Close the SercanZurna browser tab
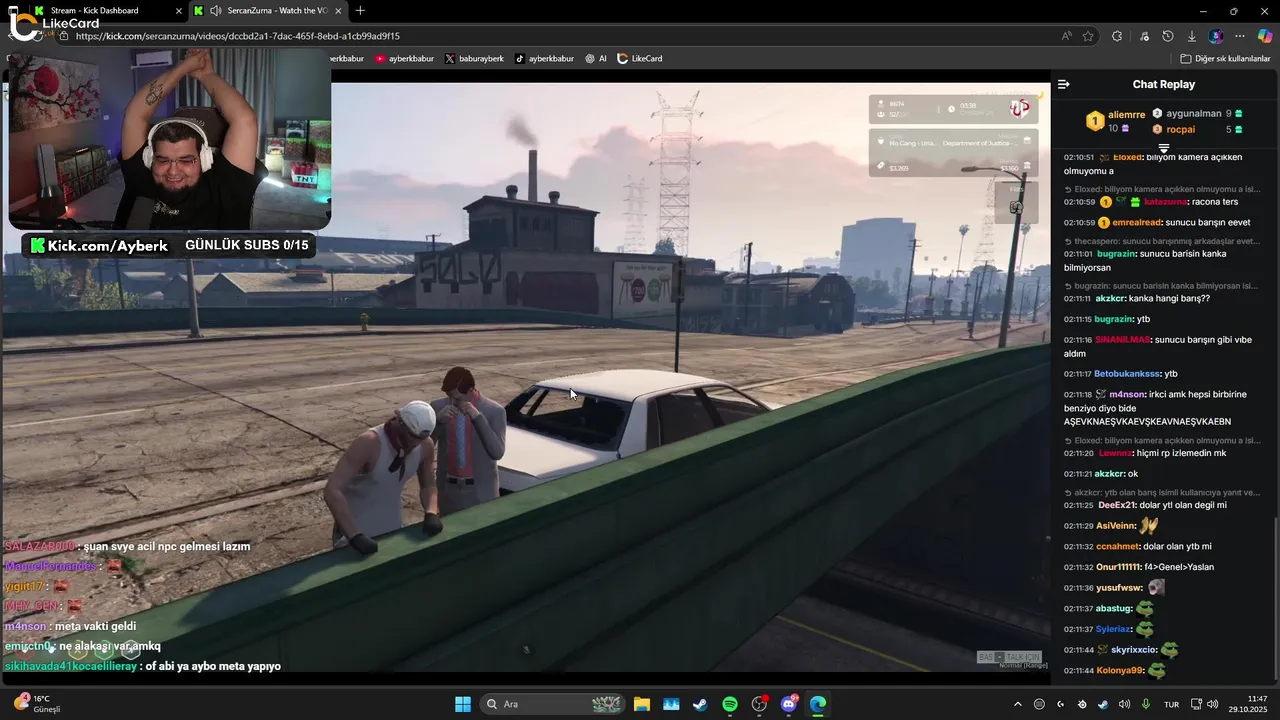 pos(337,11)
